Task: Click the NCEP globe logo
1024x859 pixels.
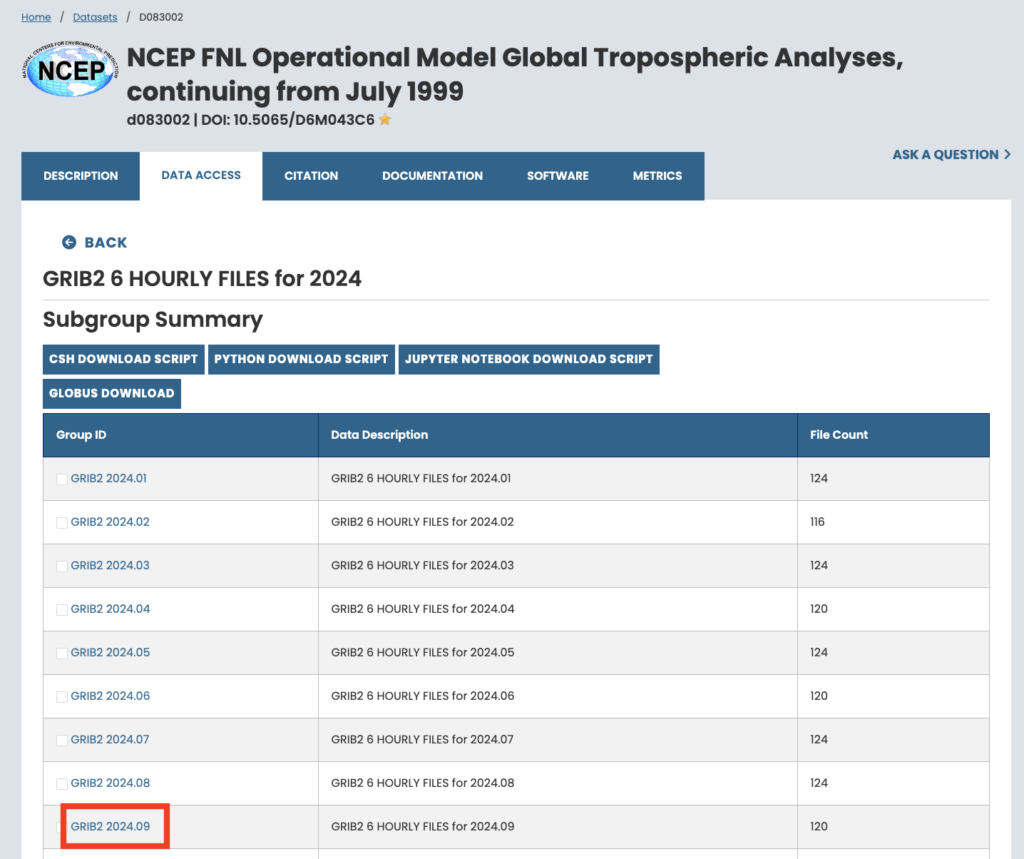Action: click(x=71, y=69)
